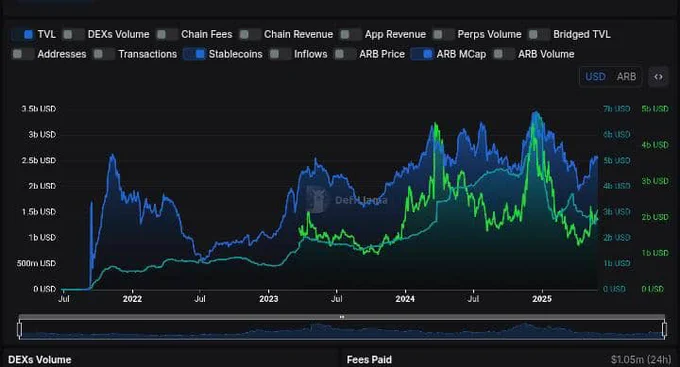
Task: Click the DEXs Volume panel heading
Action: pyautogui.click(x=39, y=360)
